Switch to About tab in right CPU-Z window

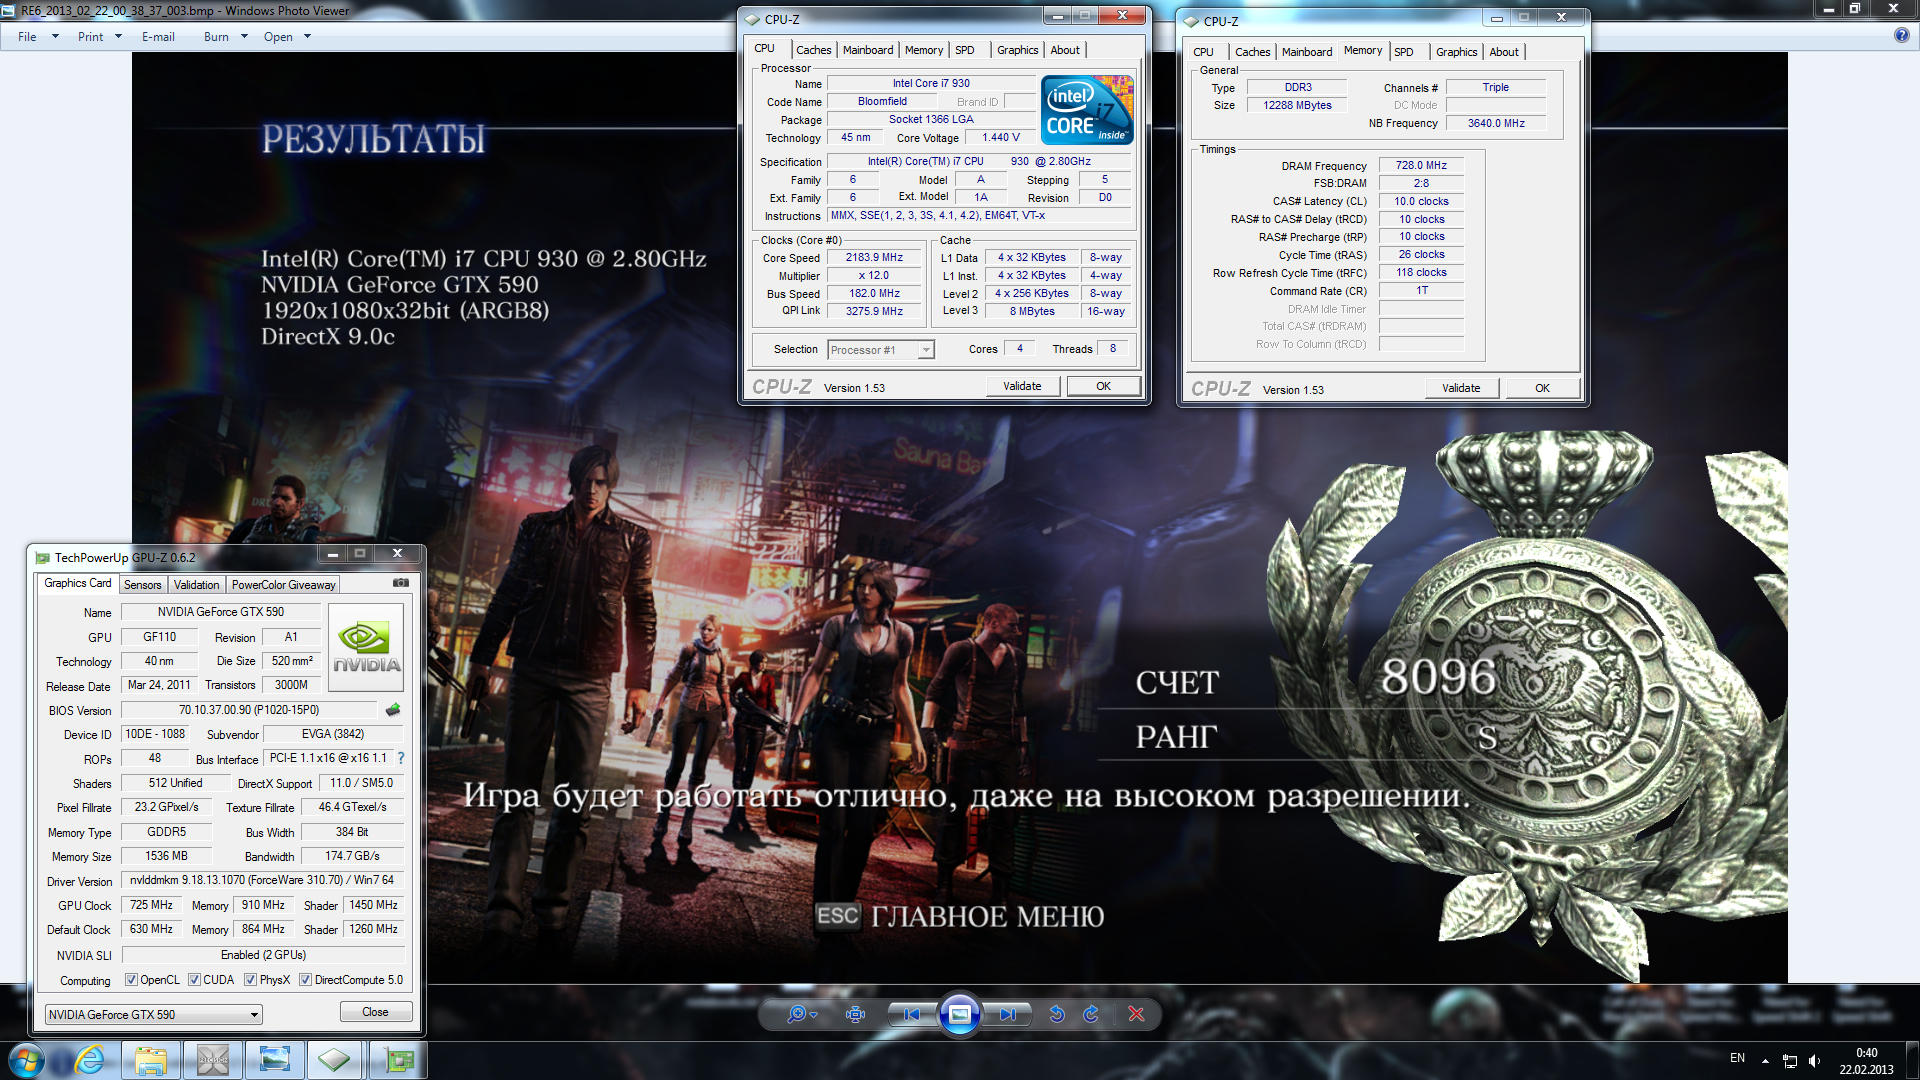tap(1503, 52)
